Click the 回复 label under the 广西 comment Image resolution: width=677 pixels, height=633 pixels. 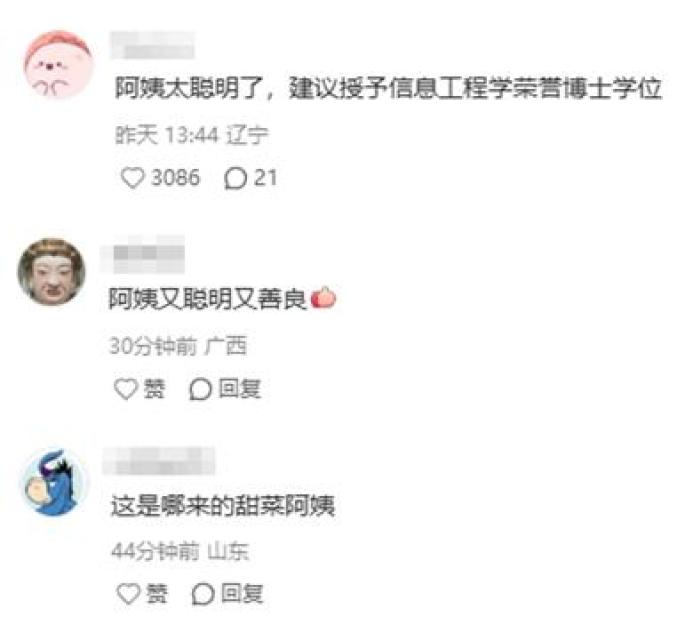click(x=240, y=389)
